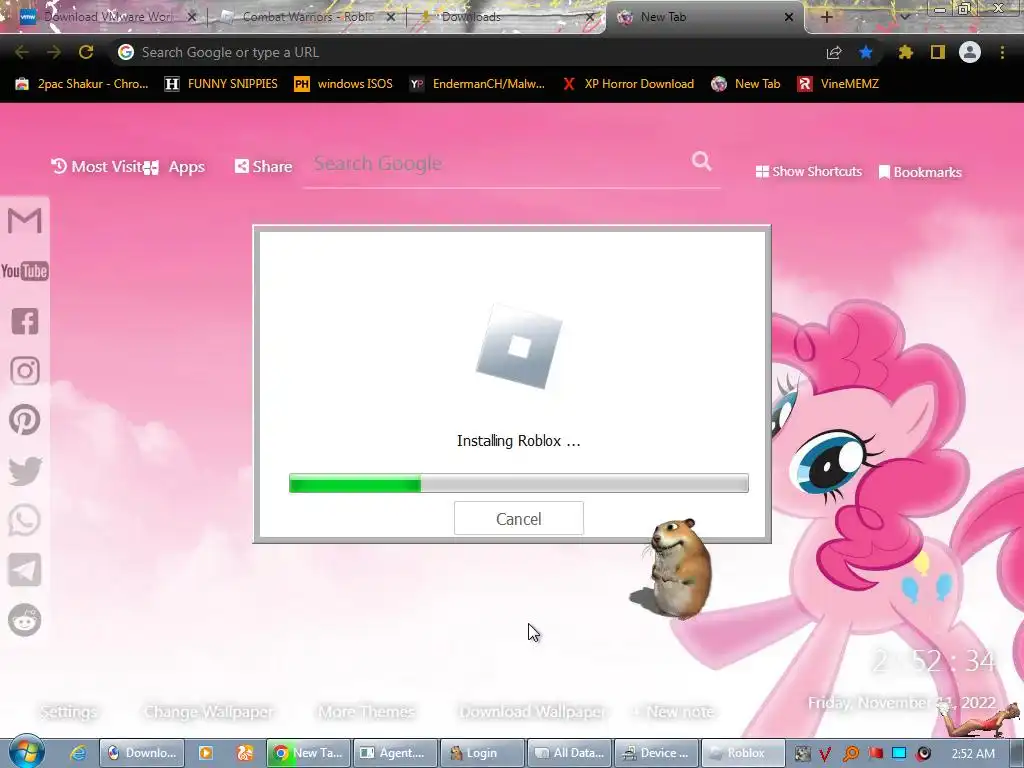
Task: Switch to the Roblox taskbar window
Action: point(743,753)
